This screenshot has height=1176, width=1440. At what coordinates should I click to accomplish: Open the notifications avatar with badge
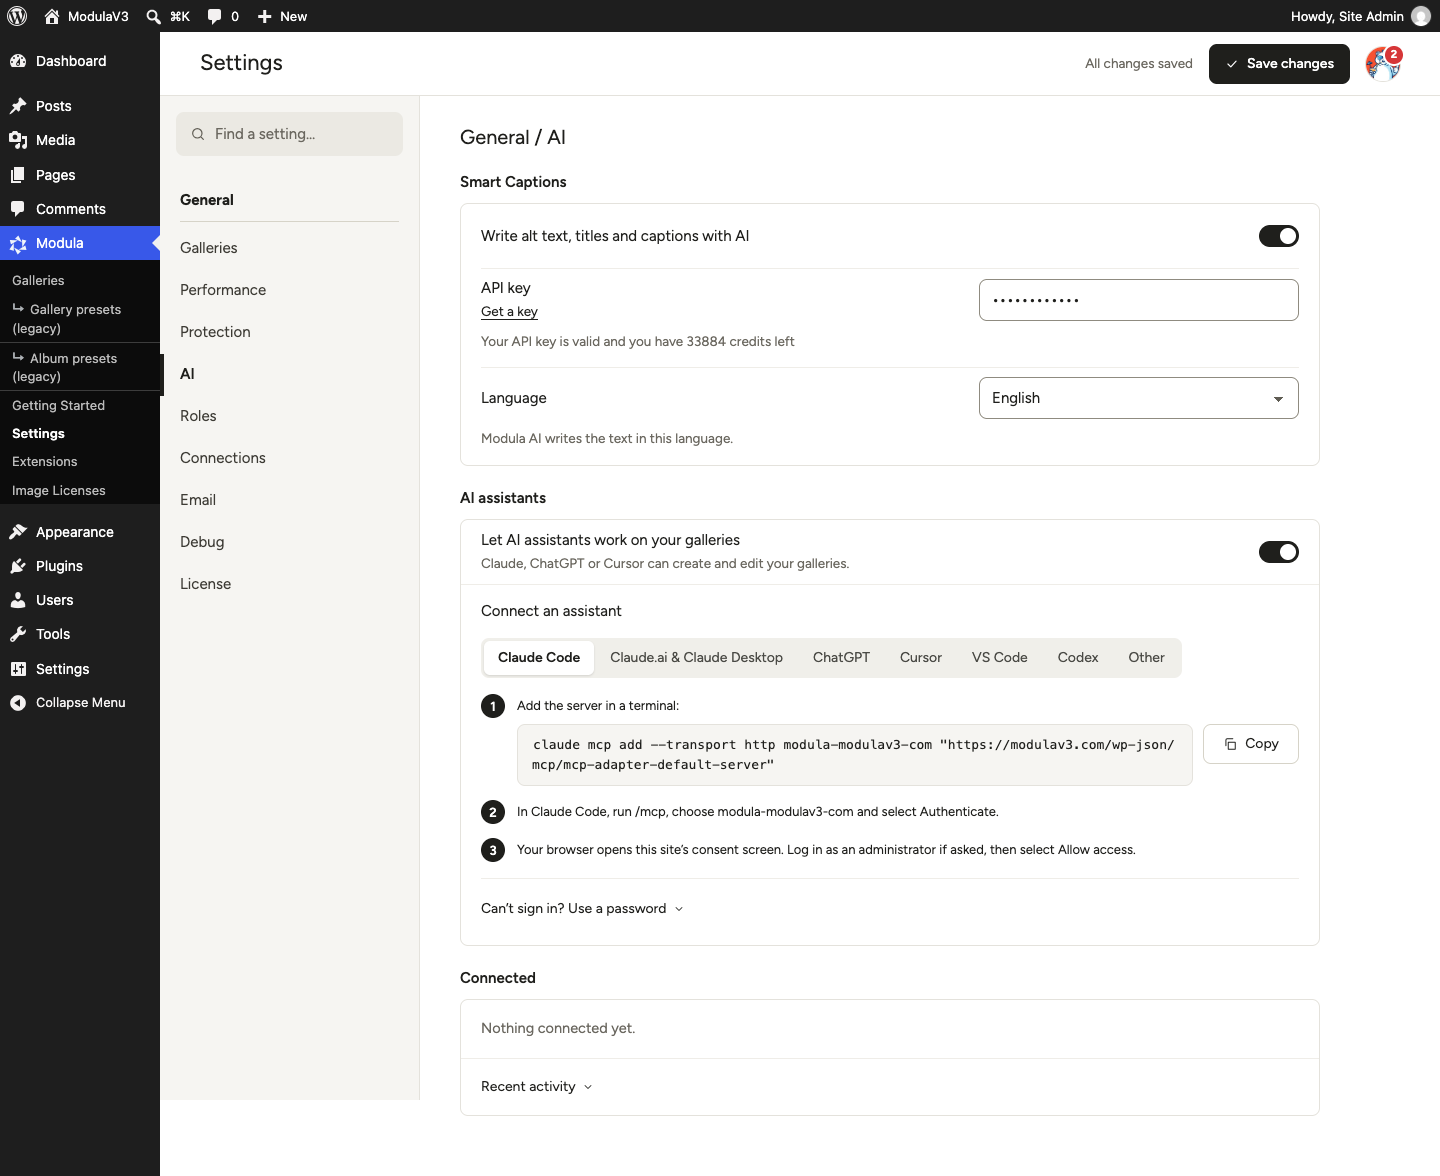click(x=1384, y=63)
